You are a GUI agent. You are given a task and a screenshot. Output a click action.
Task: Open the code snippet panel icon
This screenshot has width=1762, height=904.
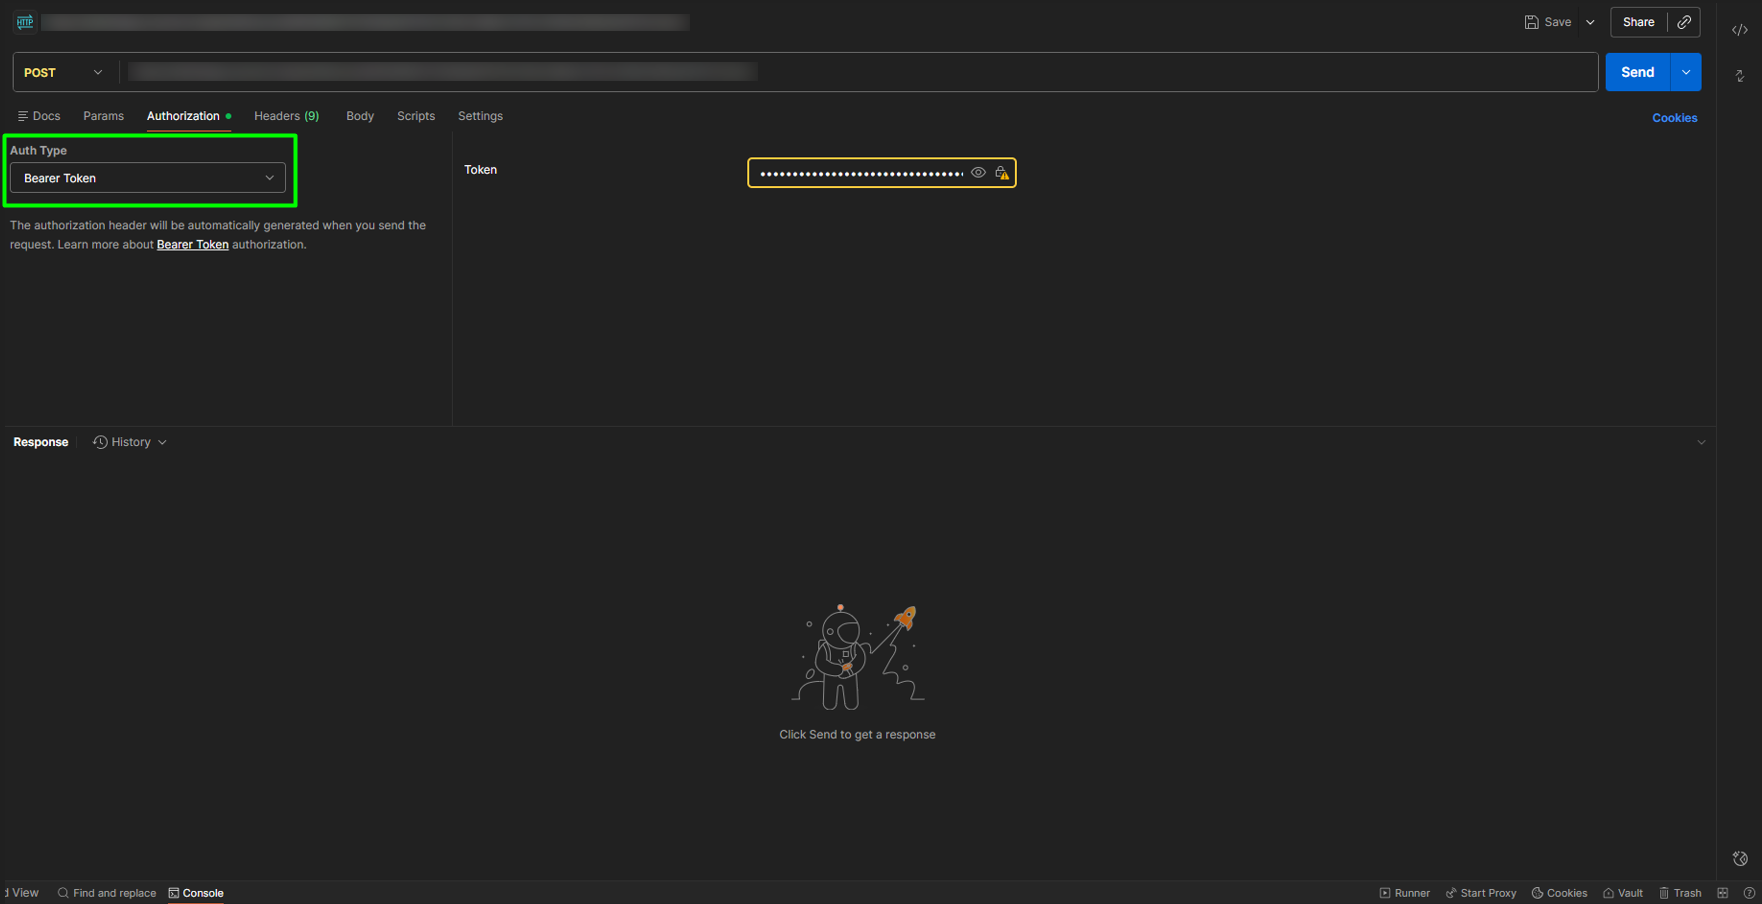point(1739,30)
